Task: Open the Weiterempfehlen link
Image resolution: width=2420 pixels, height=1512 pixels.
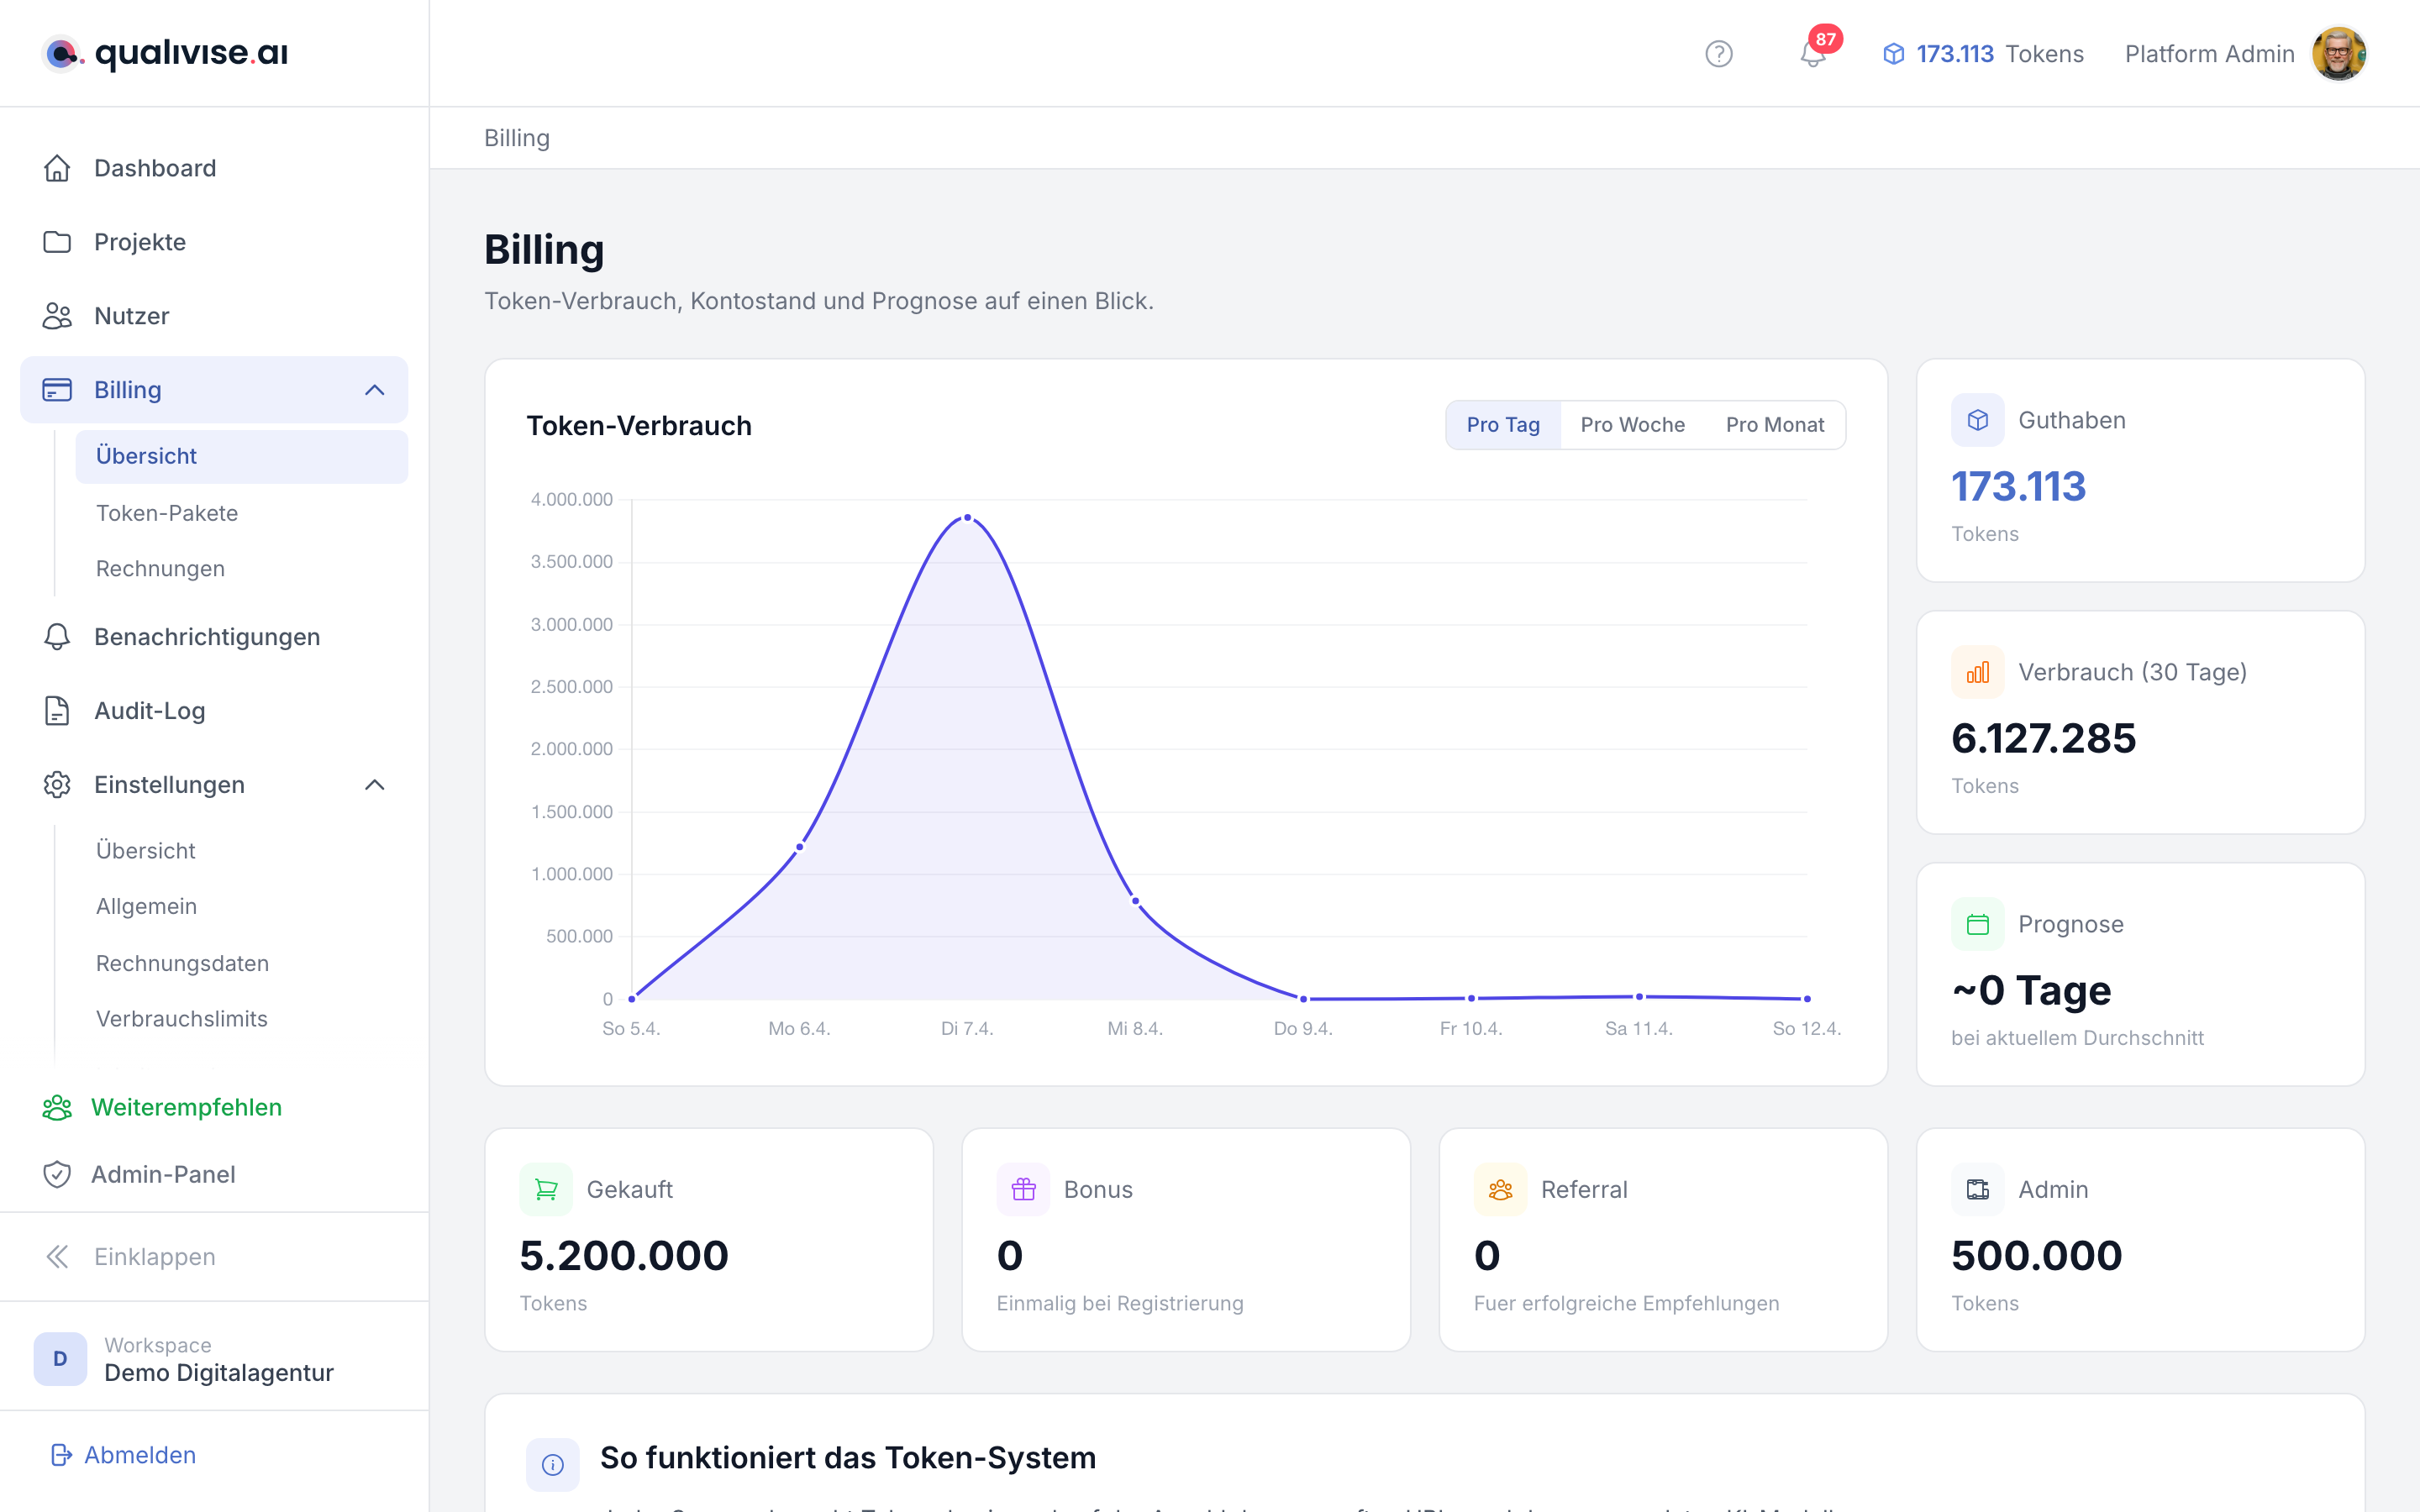Action: [186, 1107]
